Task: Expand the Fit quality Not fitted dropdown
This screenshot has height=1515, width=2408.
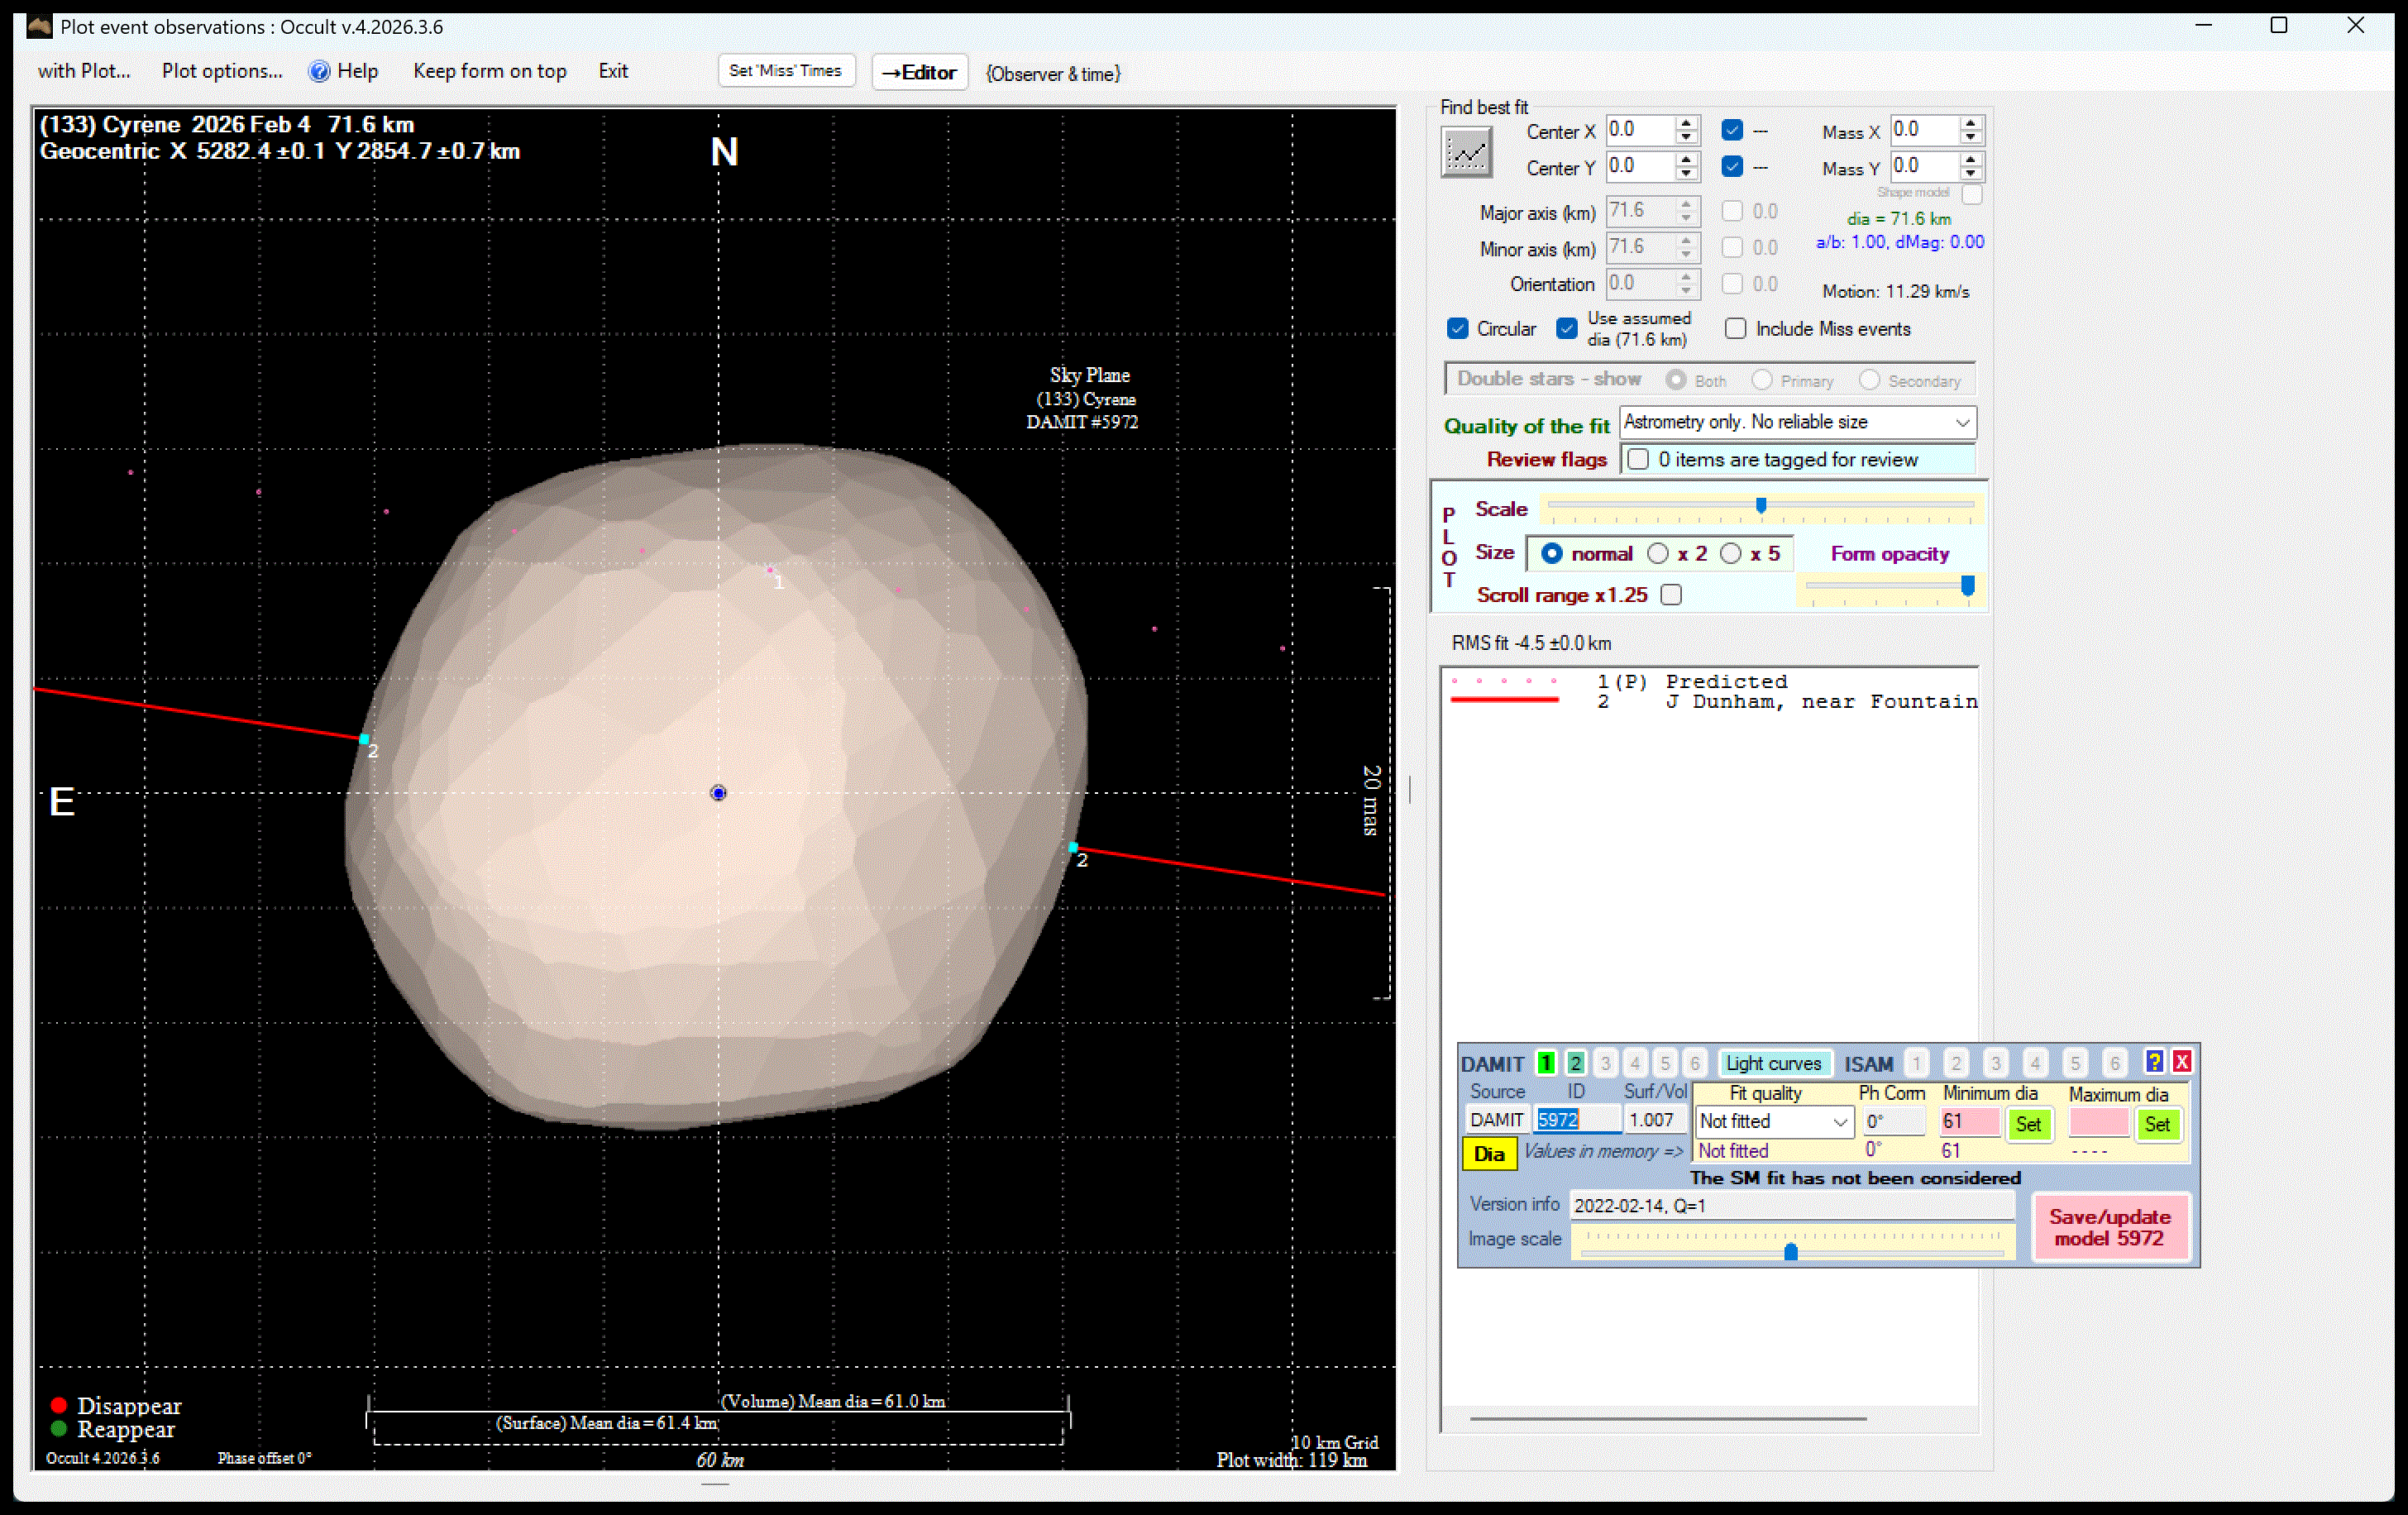Action: pyautogui.click(x=1839, y=1122)
